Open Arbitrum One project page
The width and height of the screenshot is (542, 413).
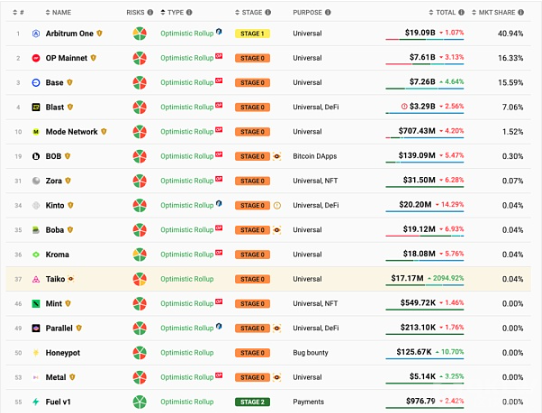[69, 34]
